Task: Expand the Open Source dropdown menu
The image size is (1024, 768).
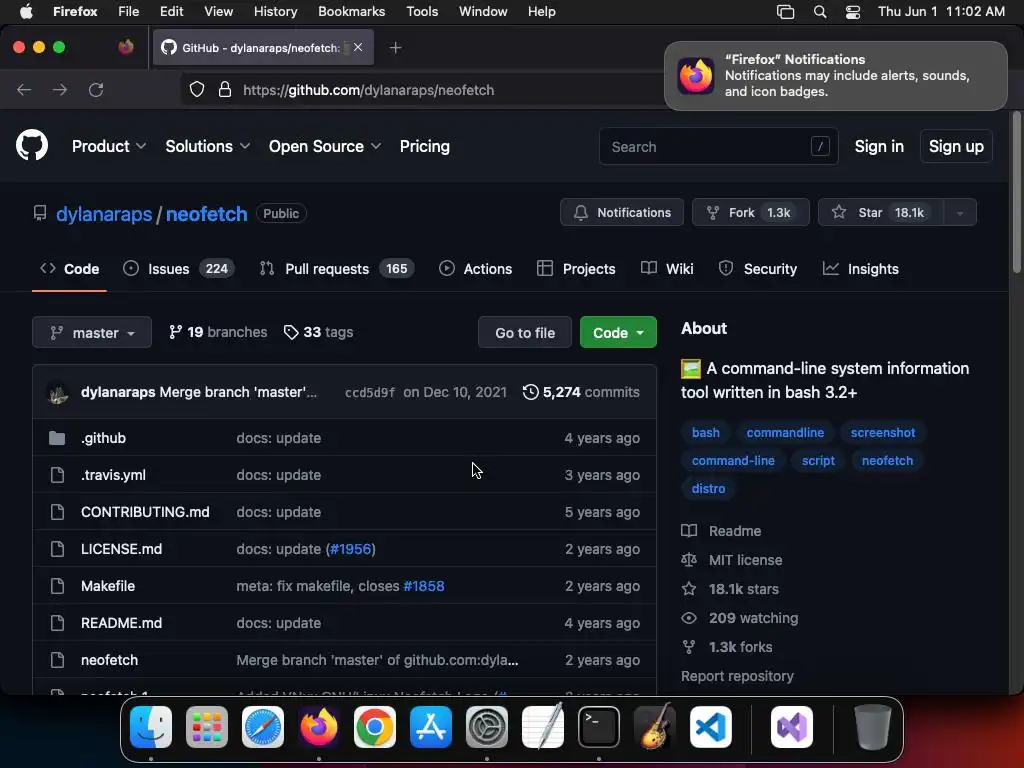Action: click(325, 146)
